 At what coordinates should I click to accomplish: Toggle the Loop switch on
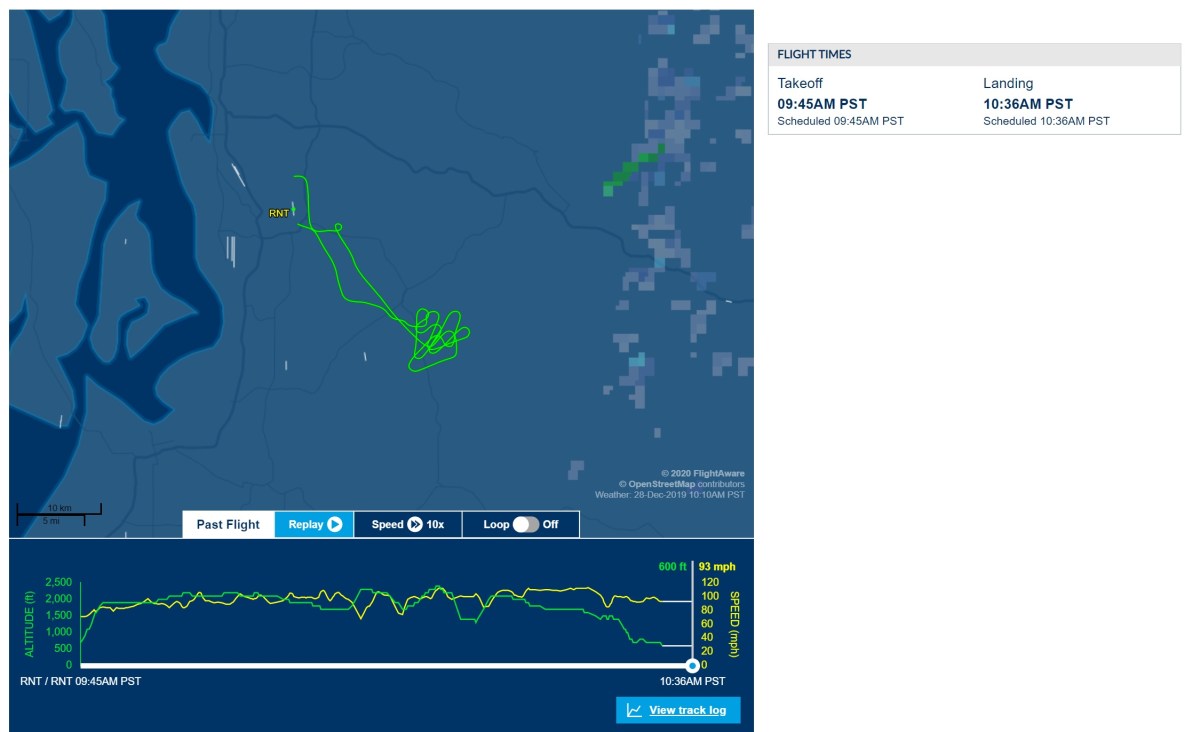526,524
